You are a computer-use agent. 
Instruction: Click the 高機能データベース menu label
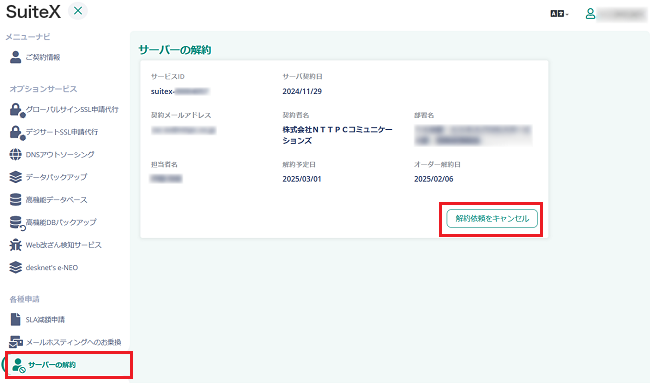point(56,200)
